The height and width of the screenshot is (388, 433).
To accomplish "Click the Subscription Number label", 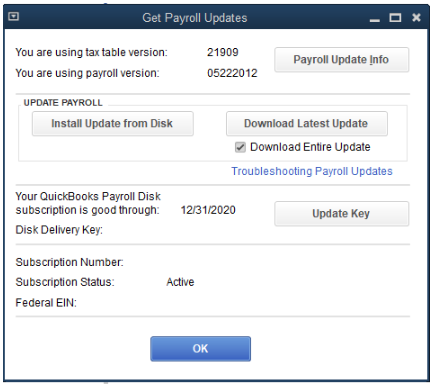I will point(69,262).
